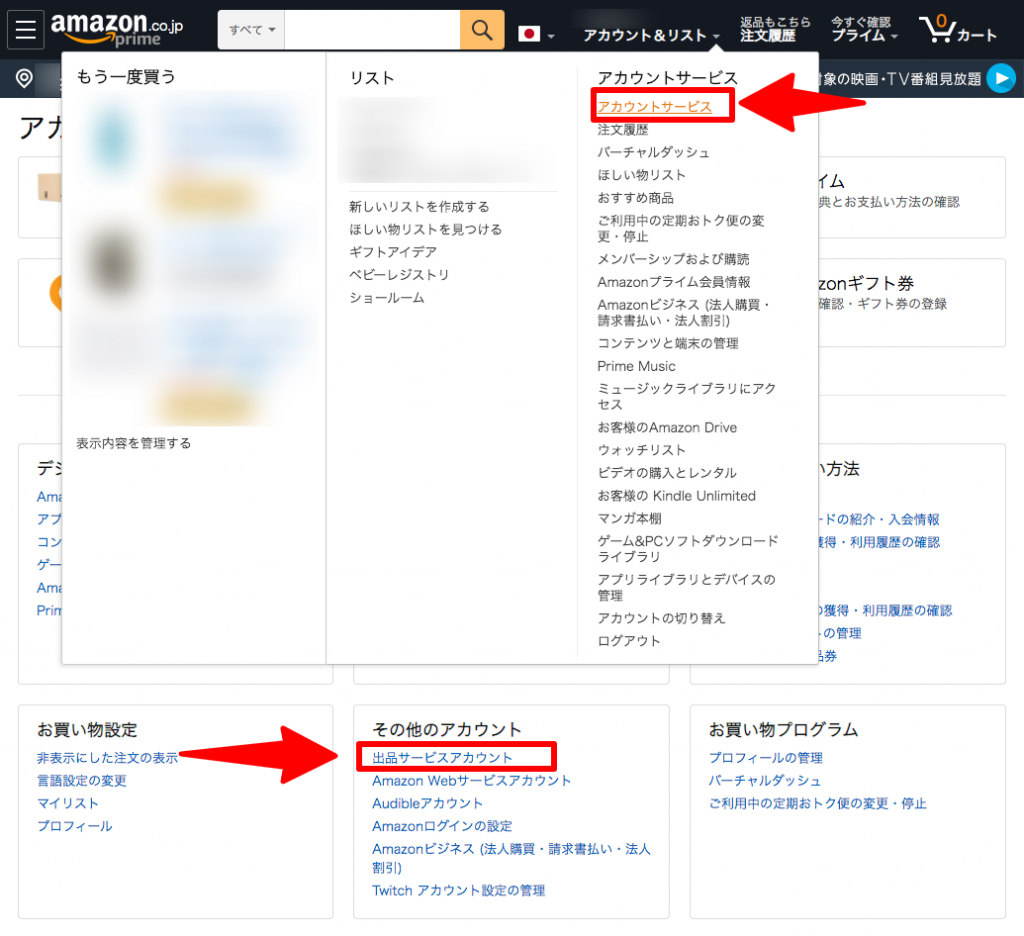
Task: Open 返品もこちら 注文履歴
Action: point(775,30)
